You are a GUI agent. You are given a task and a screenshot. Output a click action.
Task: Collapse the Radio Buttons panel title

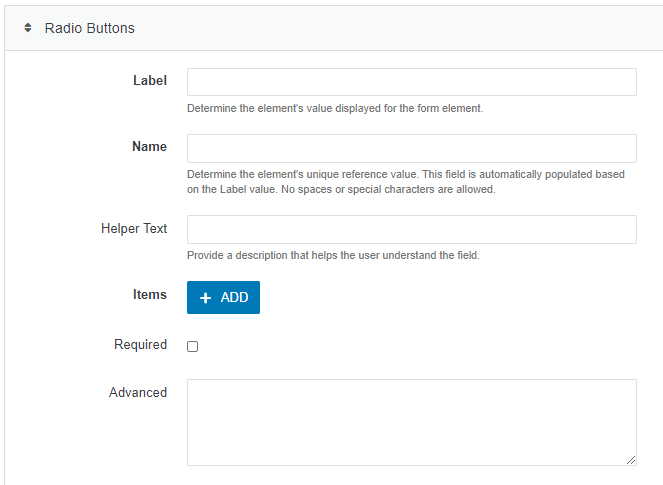click(89, 28)
